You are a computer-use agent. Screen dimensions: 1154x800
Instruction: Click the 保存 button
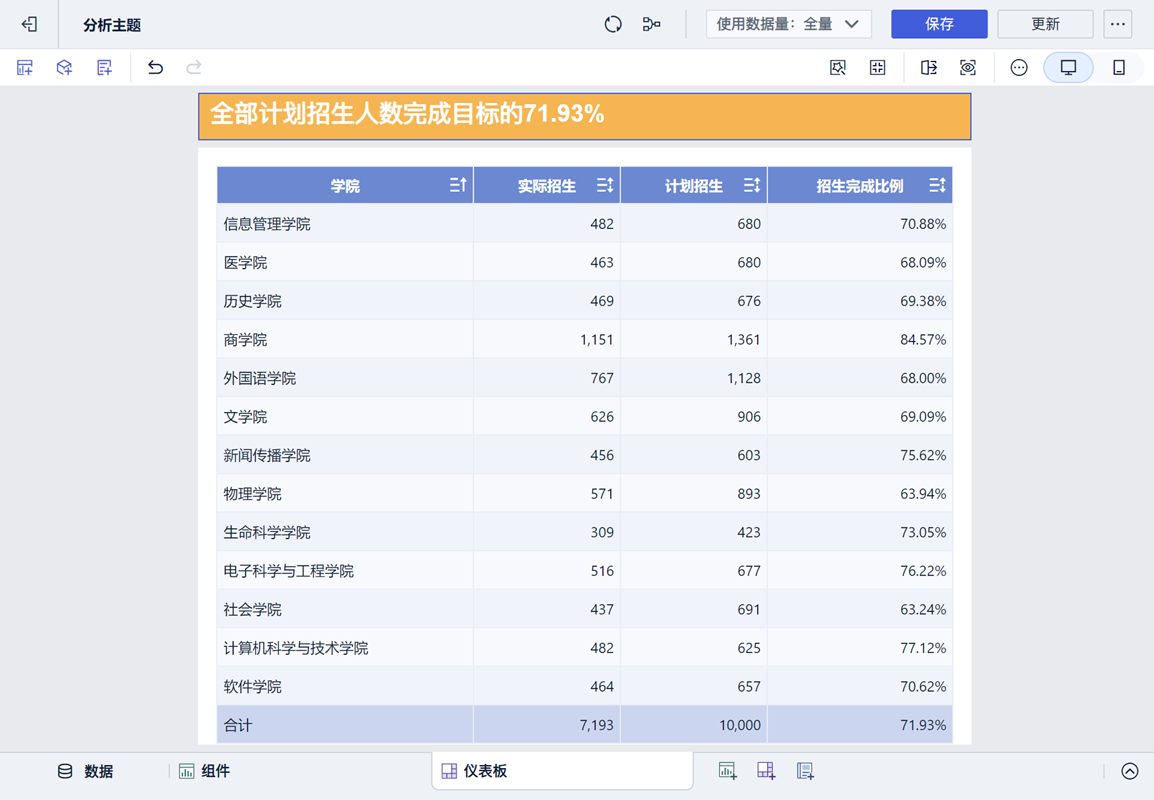click(x=939, y=24)
